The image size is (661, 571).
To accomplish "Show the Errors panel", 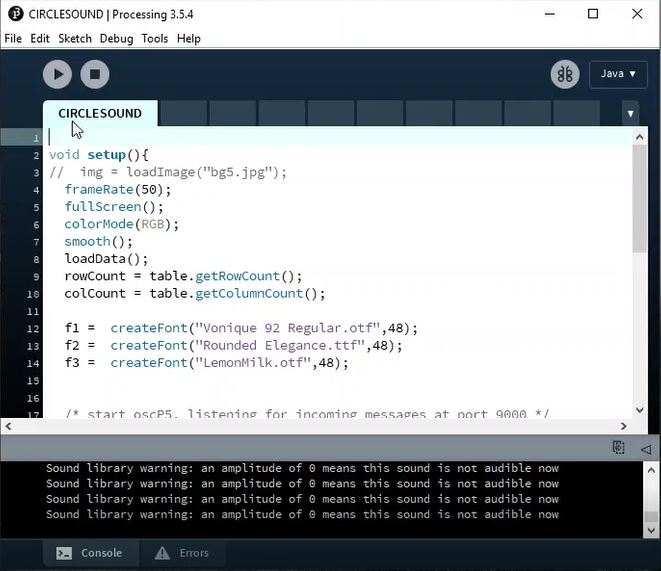I will (x=182, y=553).
